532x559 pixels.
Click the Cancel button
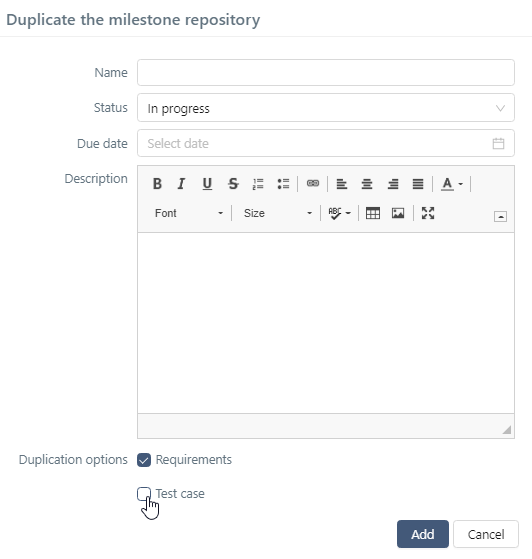tap(486, 534)
